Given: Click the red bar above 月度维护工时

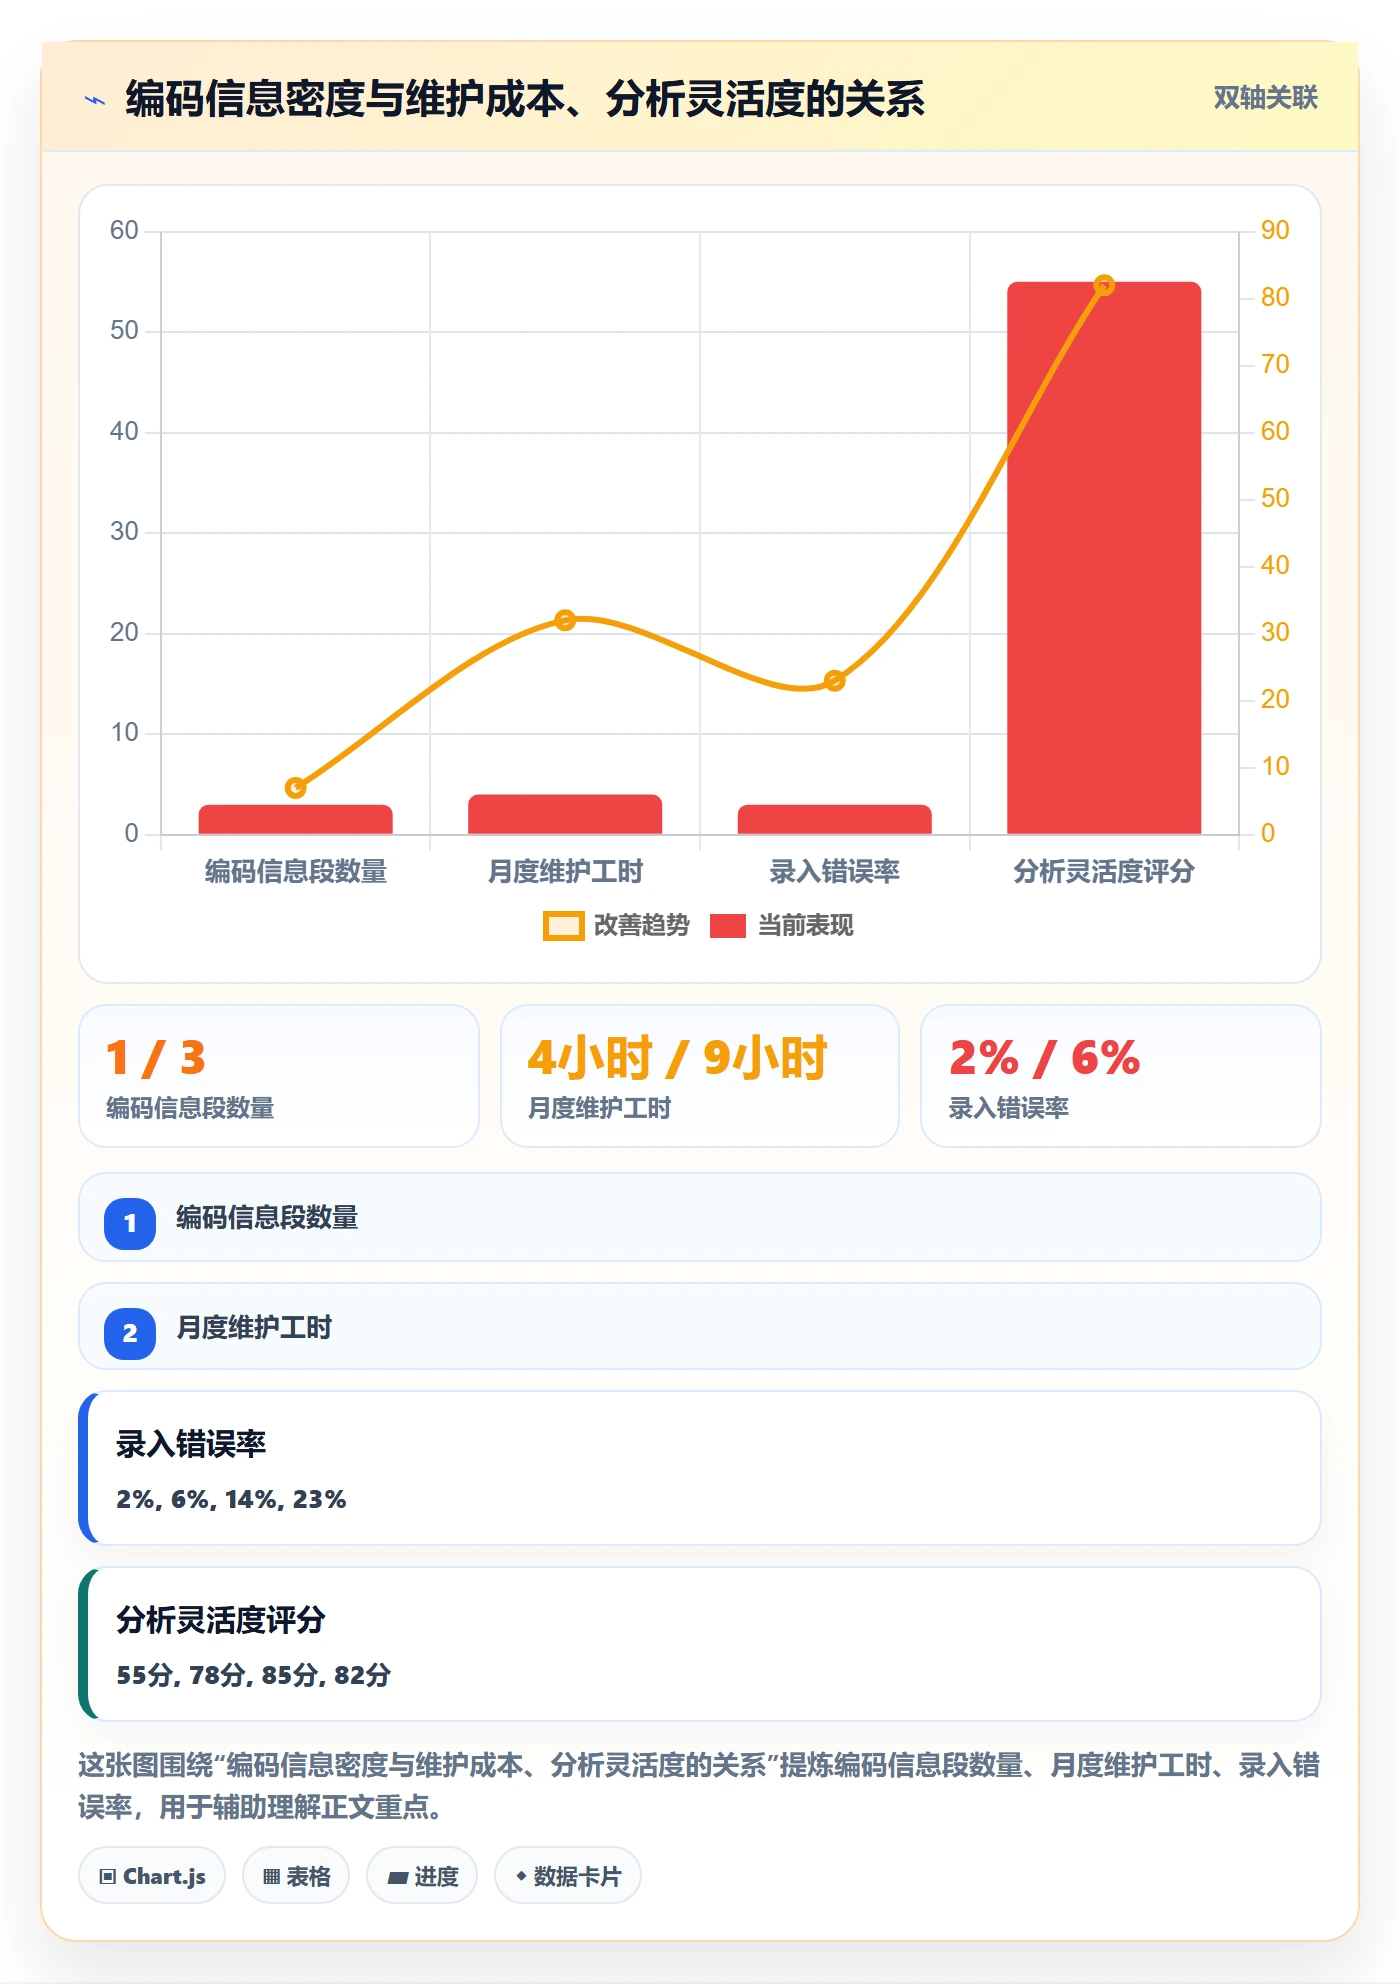Looking at the screenshot, I should 565,814.
